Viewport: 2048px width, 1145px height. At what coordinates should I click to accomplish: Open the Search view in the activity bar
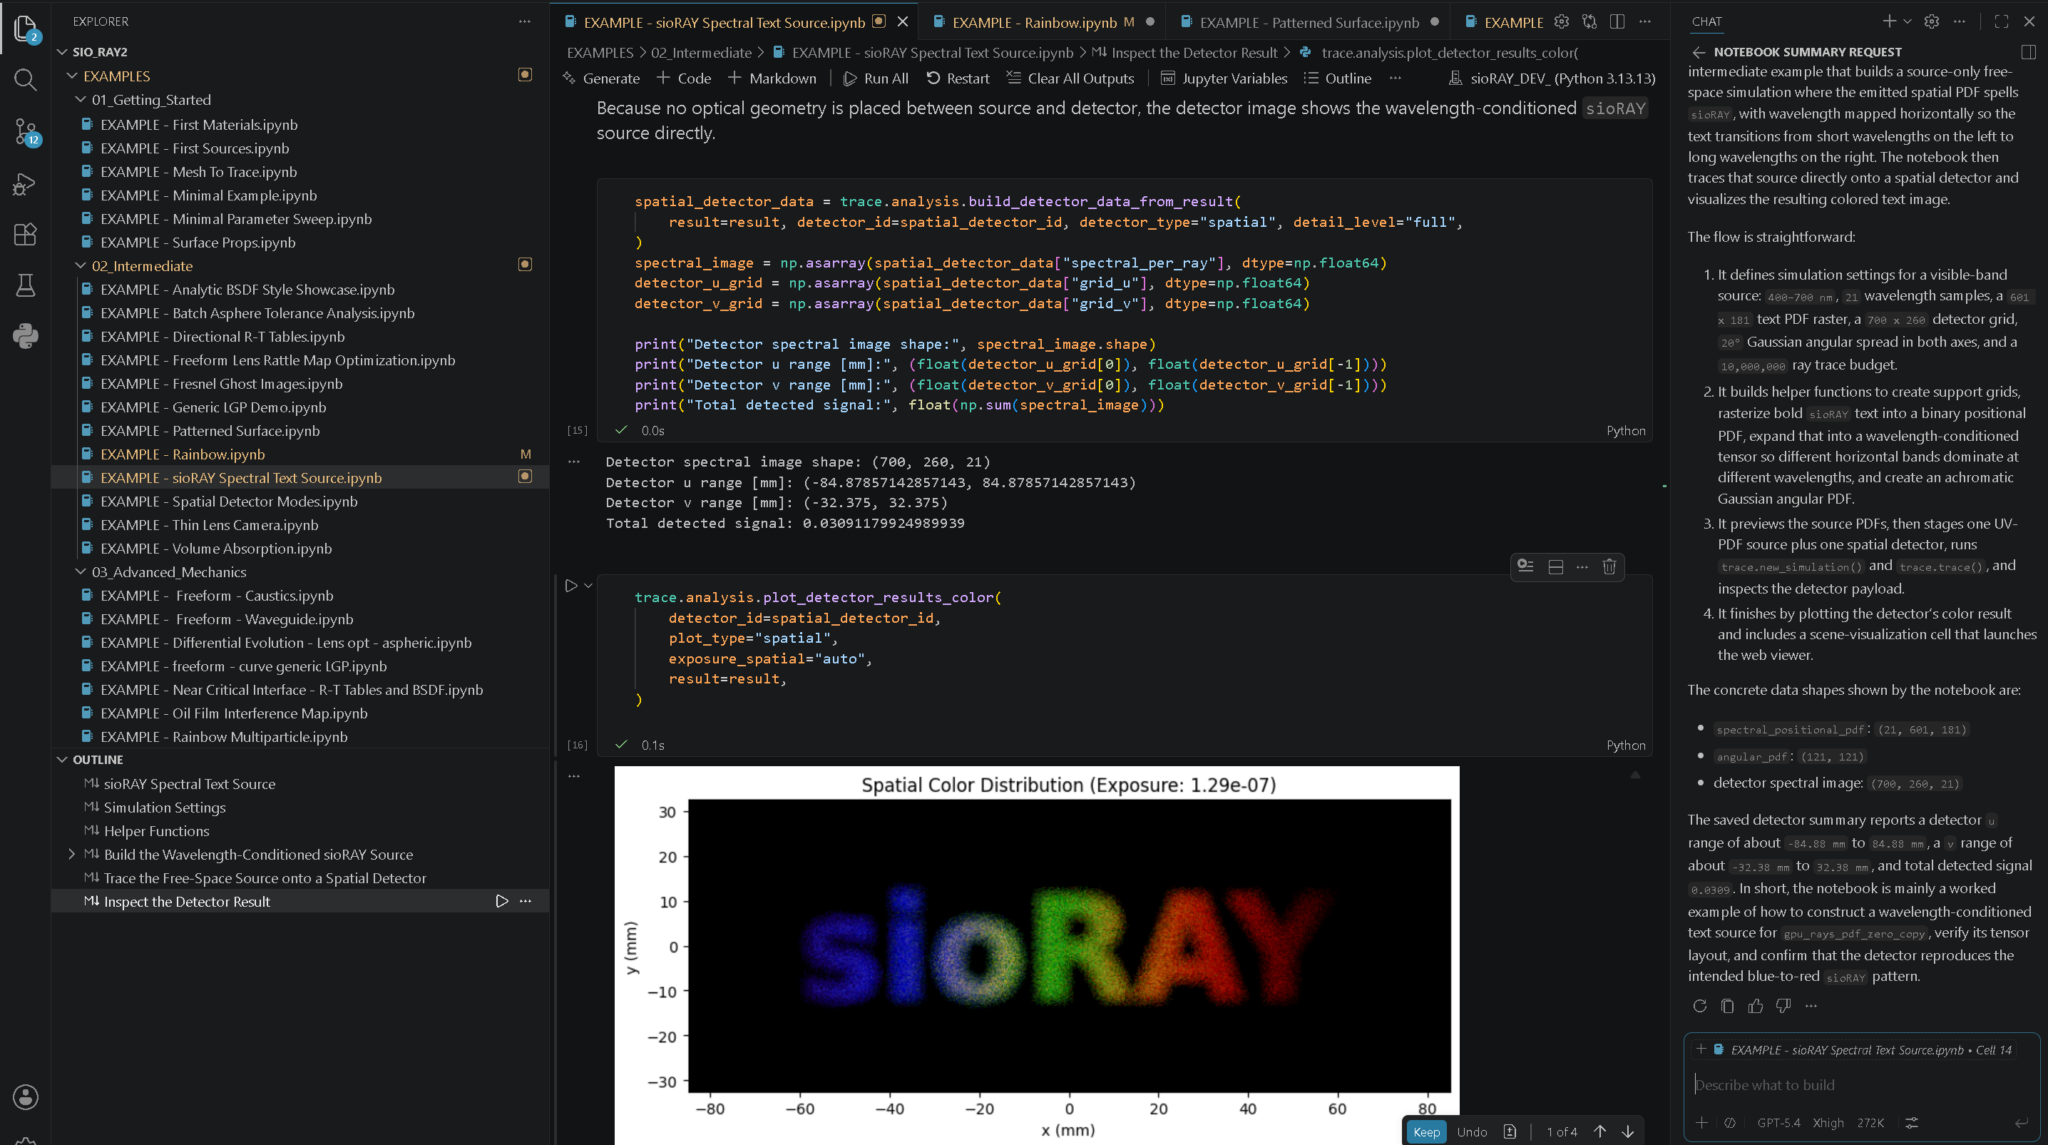[25, 79]
